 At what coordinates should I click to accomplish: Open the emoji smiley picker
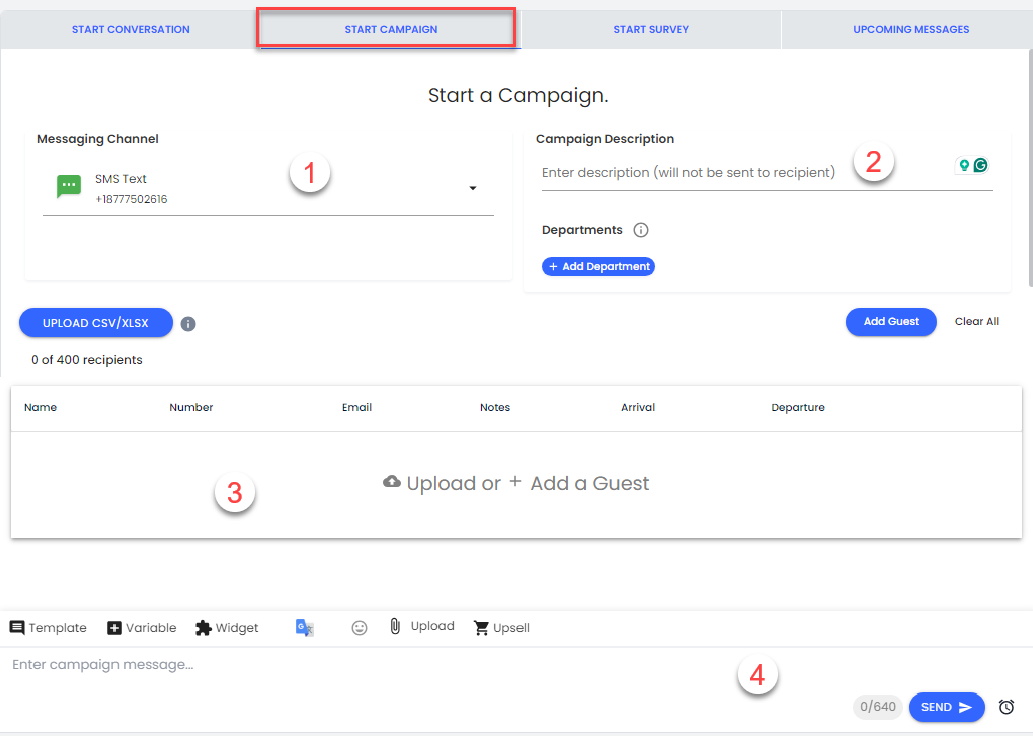coord(360,628)
